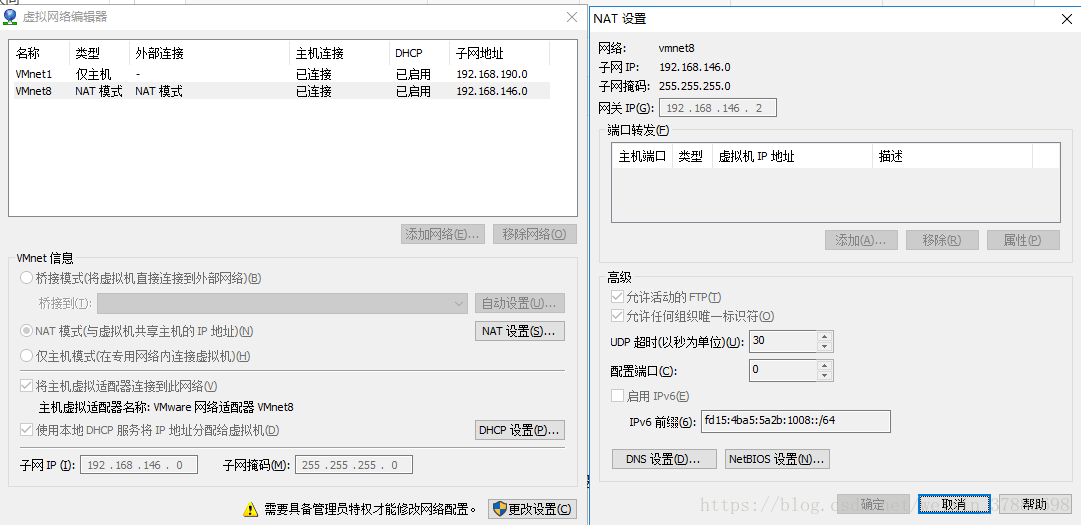Click the IPv6 prefix field

[796, 421]
